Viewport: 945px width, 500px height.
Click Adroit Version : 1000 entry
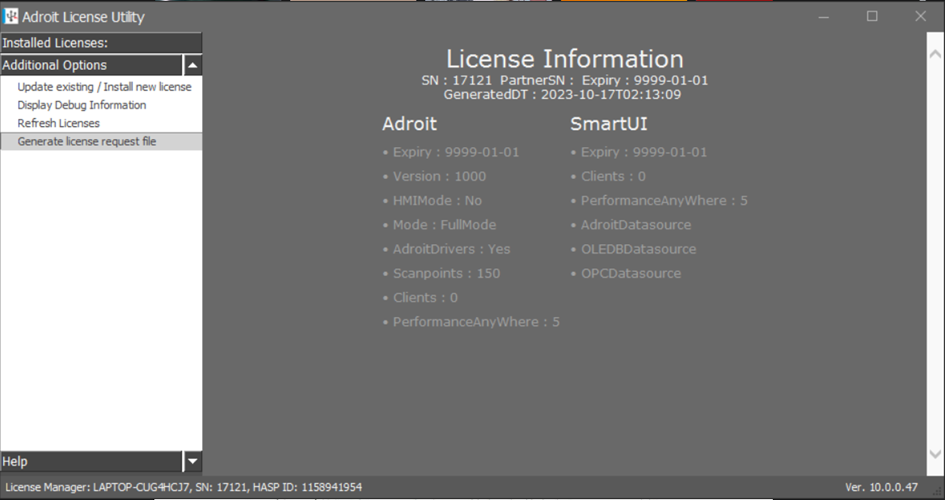click(x=439, y=177)
